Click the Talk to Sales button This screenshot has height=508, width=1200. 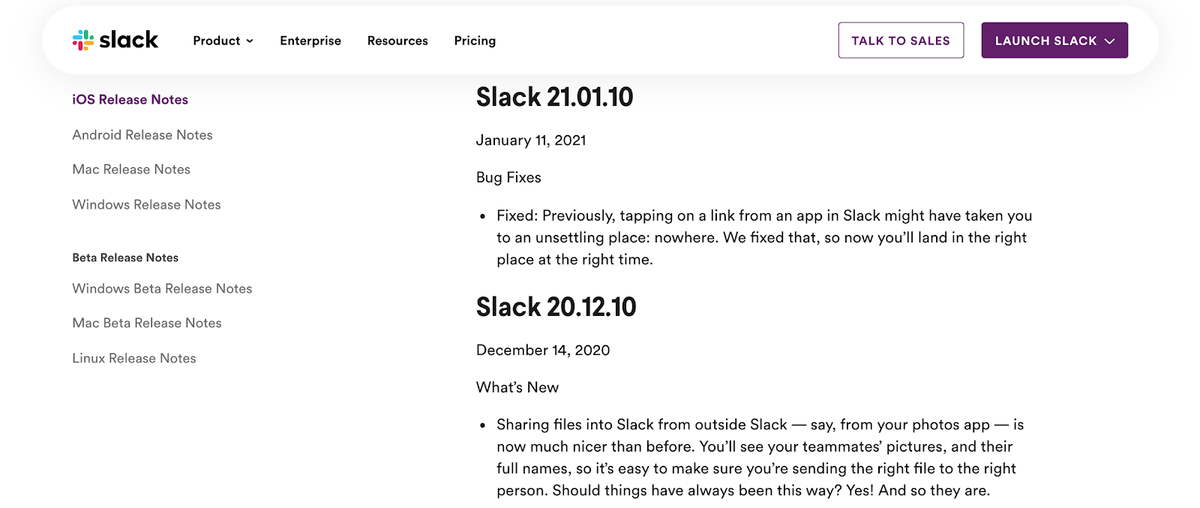[x=900, y=41]
